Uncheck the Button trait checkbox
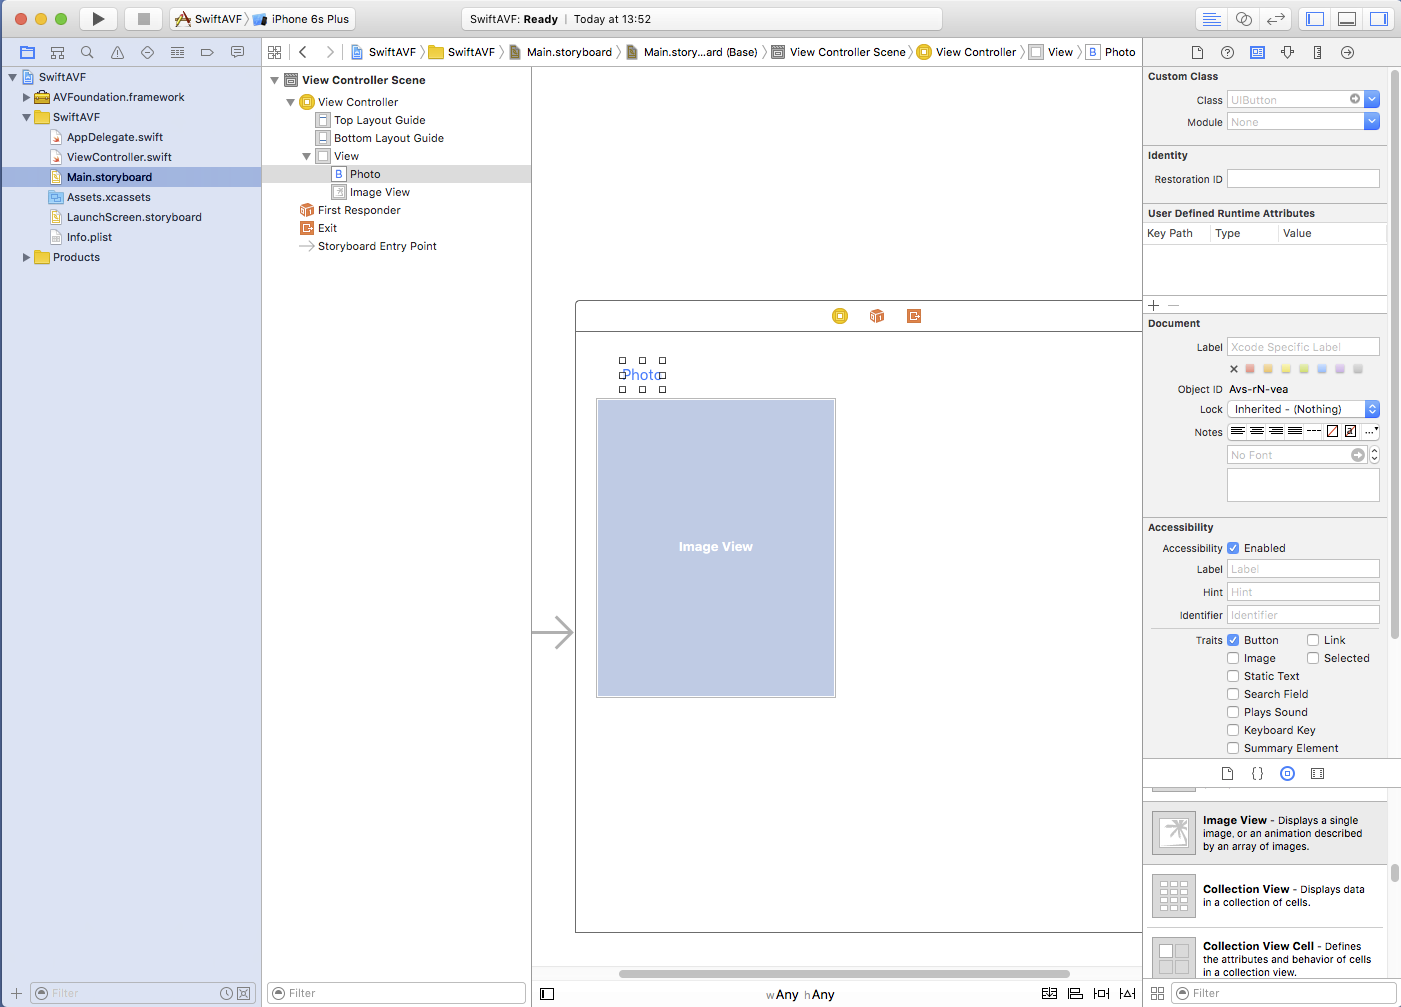Image resolution: width=1401 pixels, height=1007 pixels. (1233, 640)
